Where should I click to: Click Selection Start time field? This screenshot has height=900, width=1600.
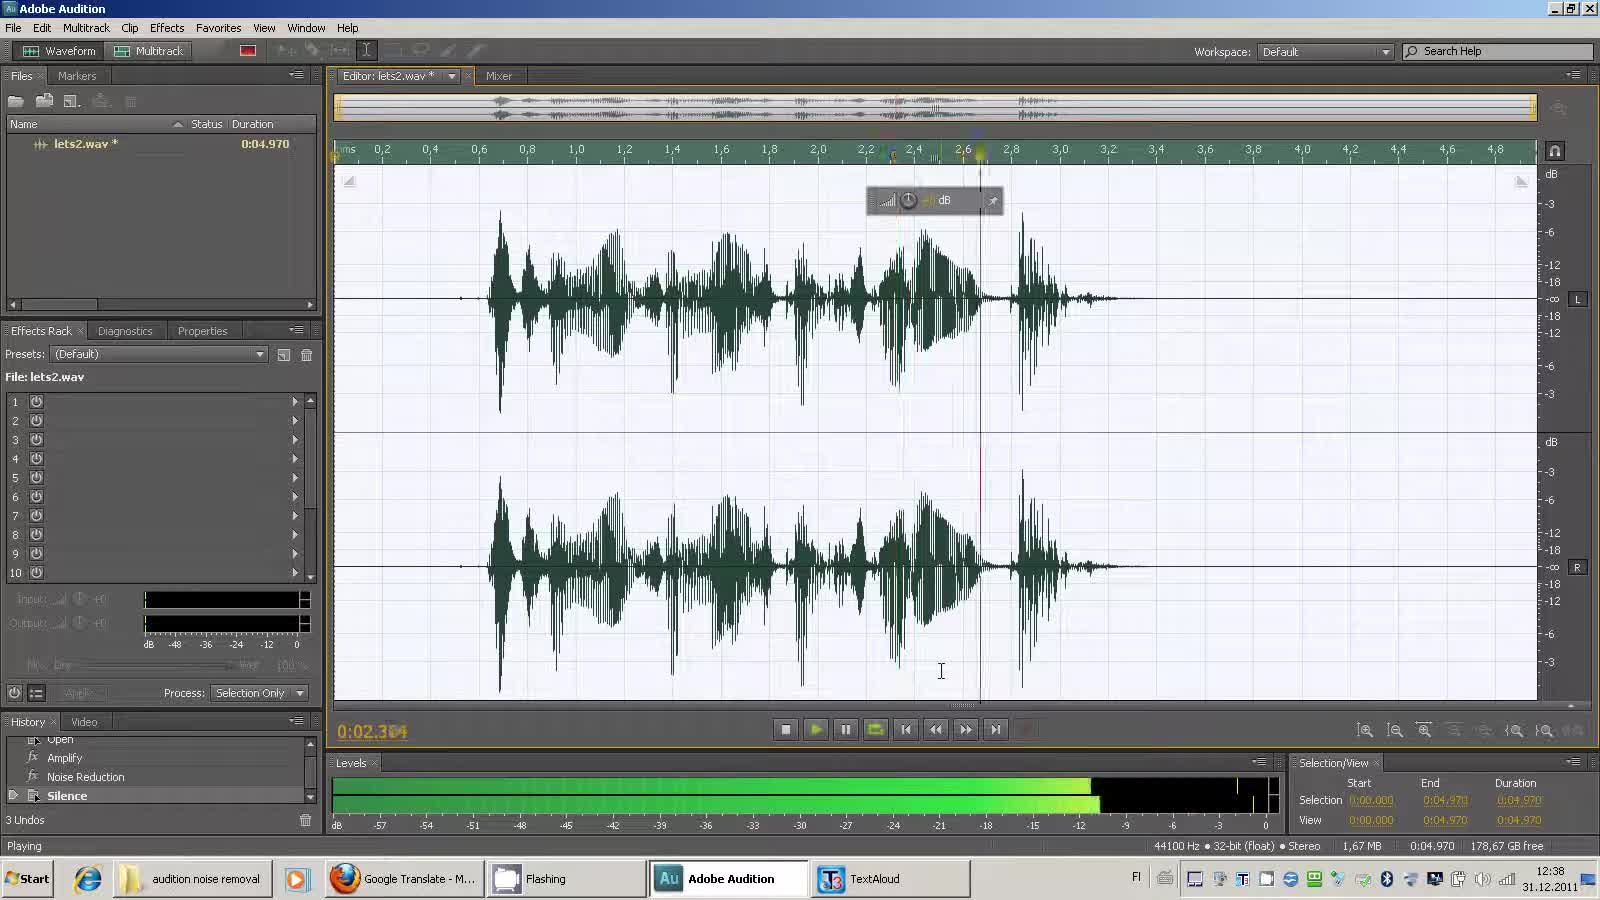click(x=1371, y=801)
